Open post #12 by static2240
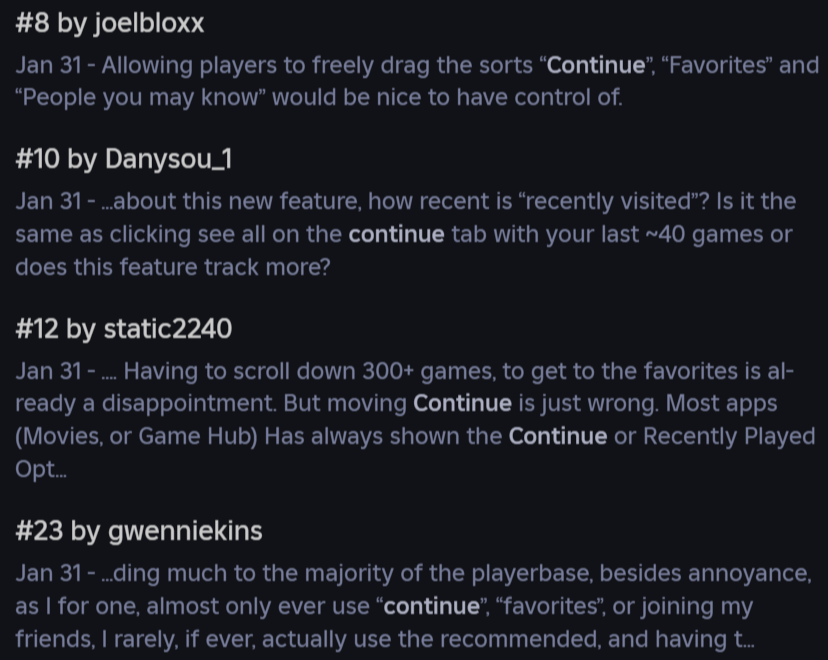The height and width of the screenshot is (660, 828). [x=124, y=328]
